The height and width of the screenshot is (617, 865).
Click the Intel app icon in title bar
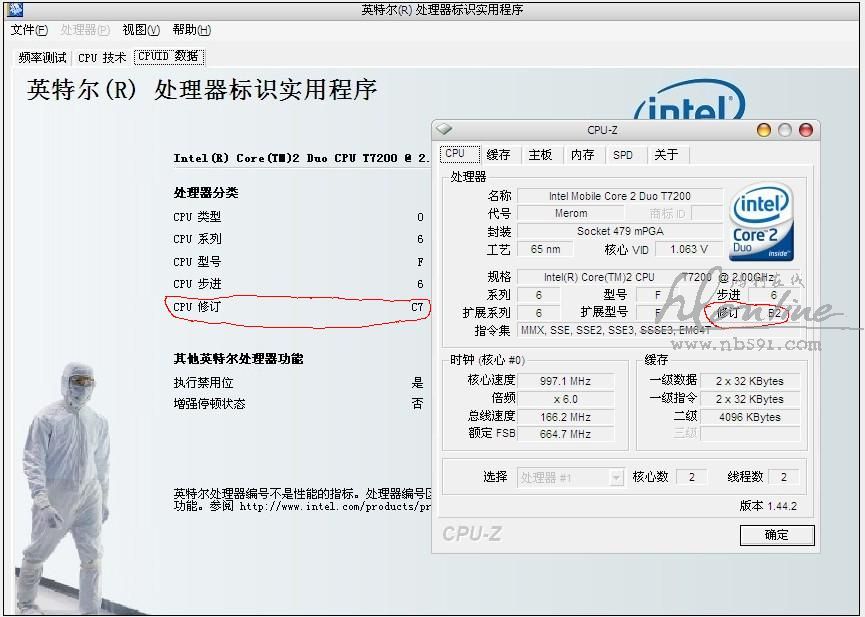pos(16,10)
